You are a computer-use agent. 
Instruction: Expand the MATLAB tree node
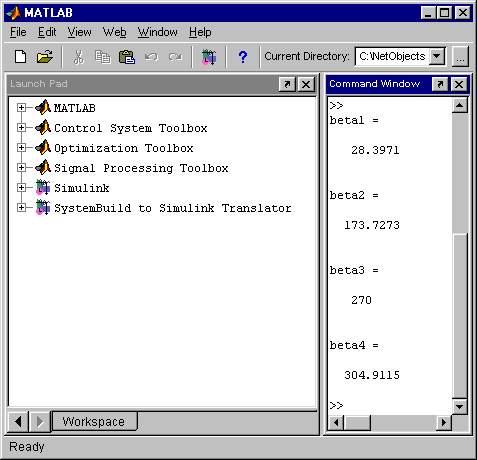pyautogui.click(x=21, y=107)
